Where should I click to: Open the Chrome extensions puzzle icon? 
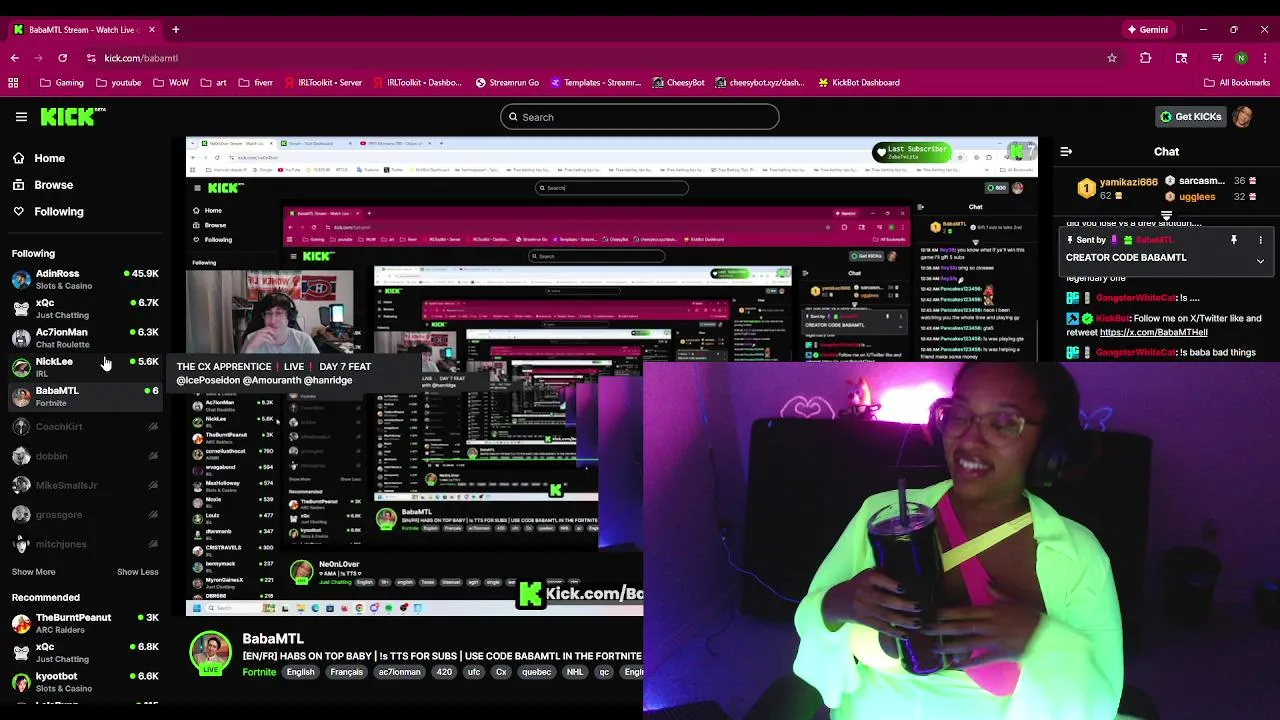point(1146,58)
